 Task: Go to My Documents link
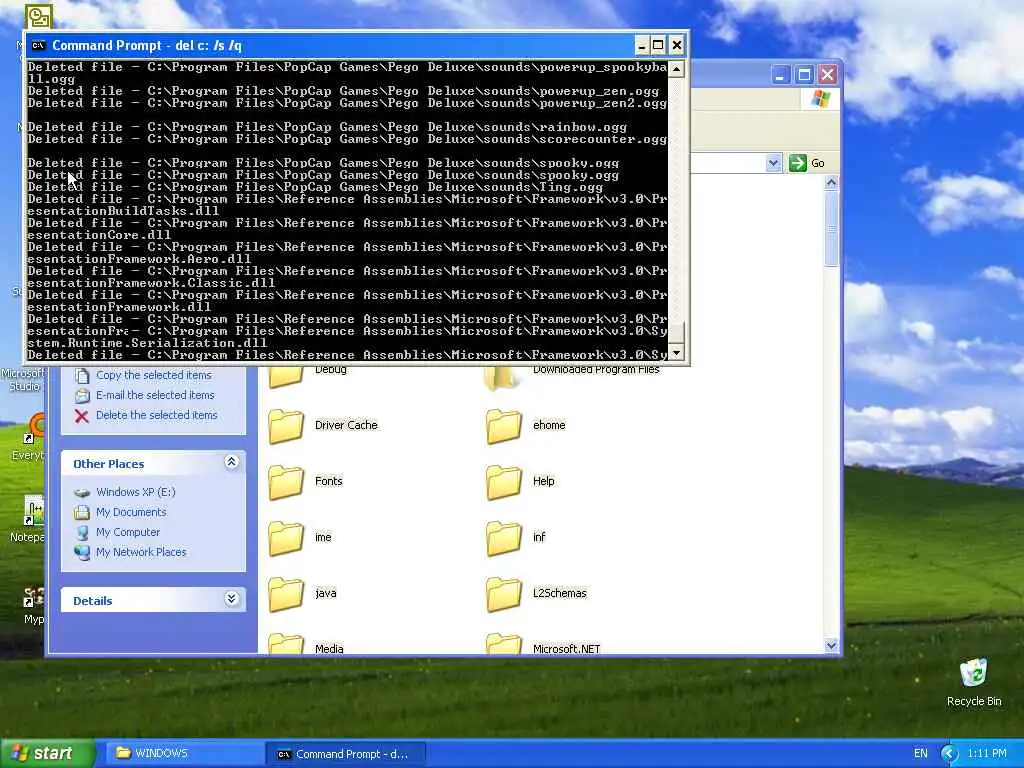click(x=131, y=512)
